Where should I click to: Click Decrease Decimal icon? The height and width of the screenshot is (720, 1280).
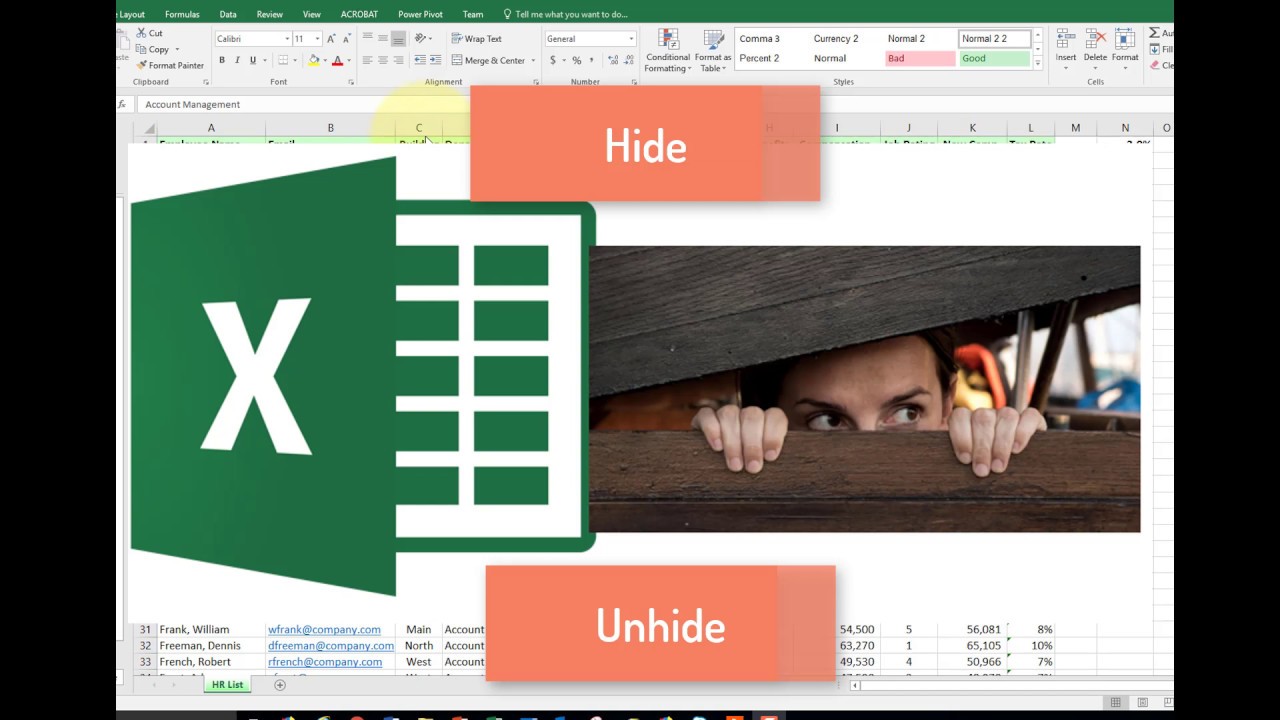pyautogui.click(x=629, y=60)
